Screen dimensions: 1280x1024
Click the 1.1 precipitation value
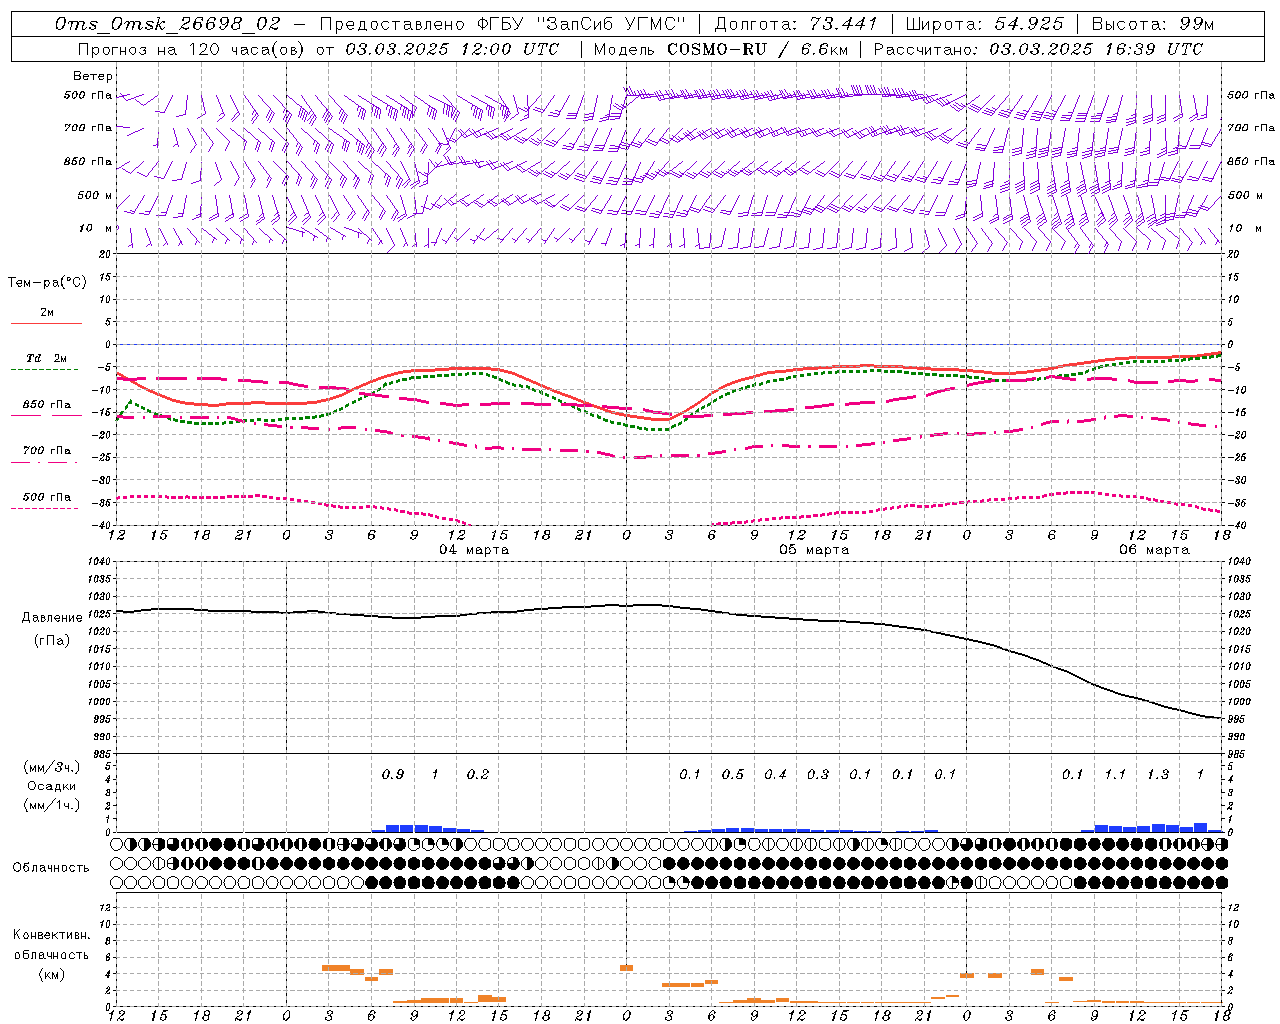point(1115,775)
